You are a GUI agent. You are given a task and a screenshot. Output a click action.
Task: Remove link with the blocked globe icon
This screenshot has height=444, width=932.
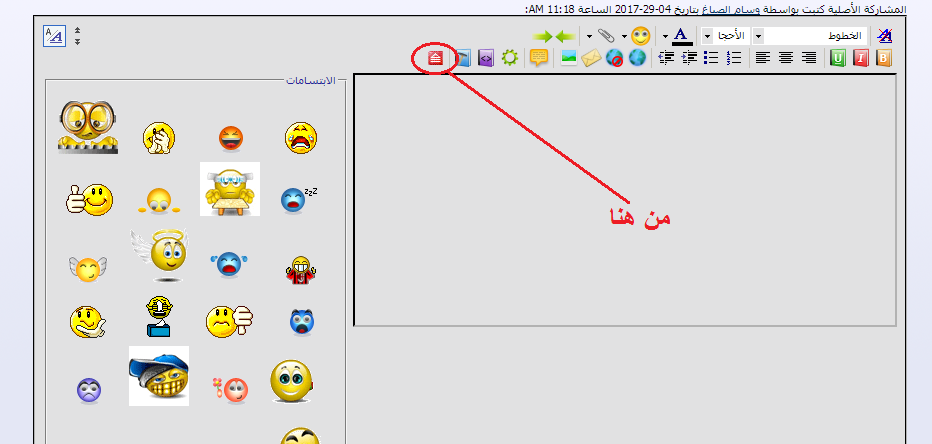(615, 58)
